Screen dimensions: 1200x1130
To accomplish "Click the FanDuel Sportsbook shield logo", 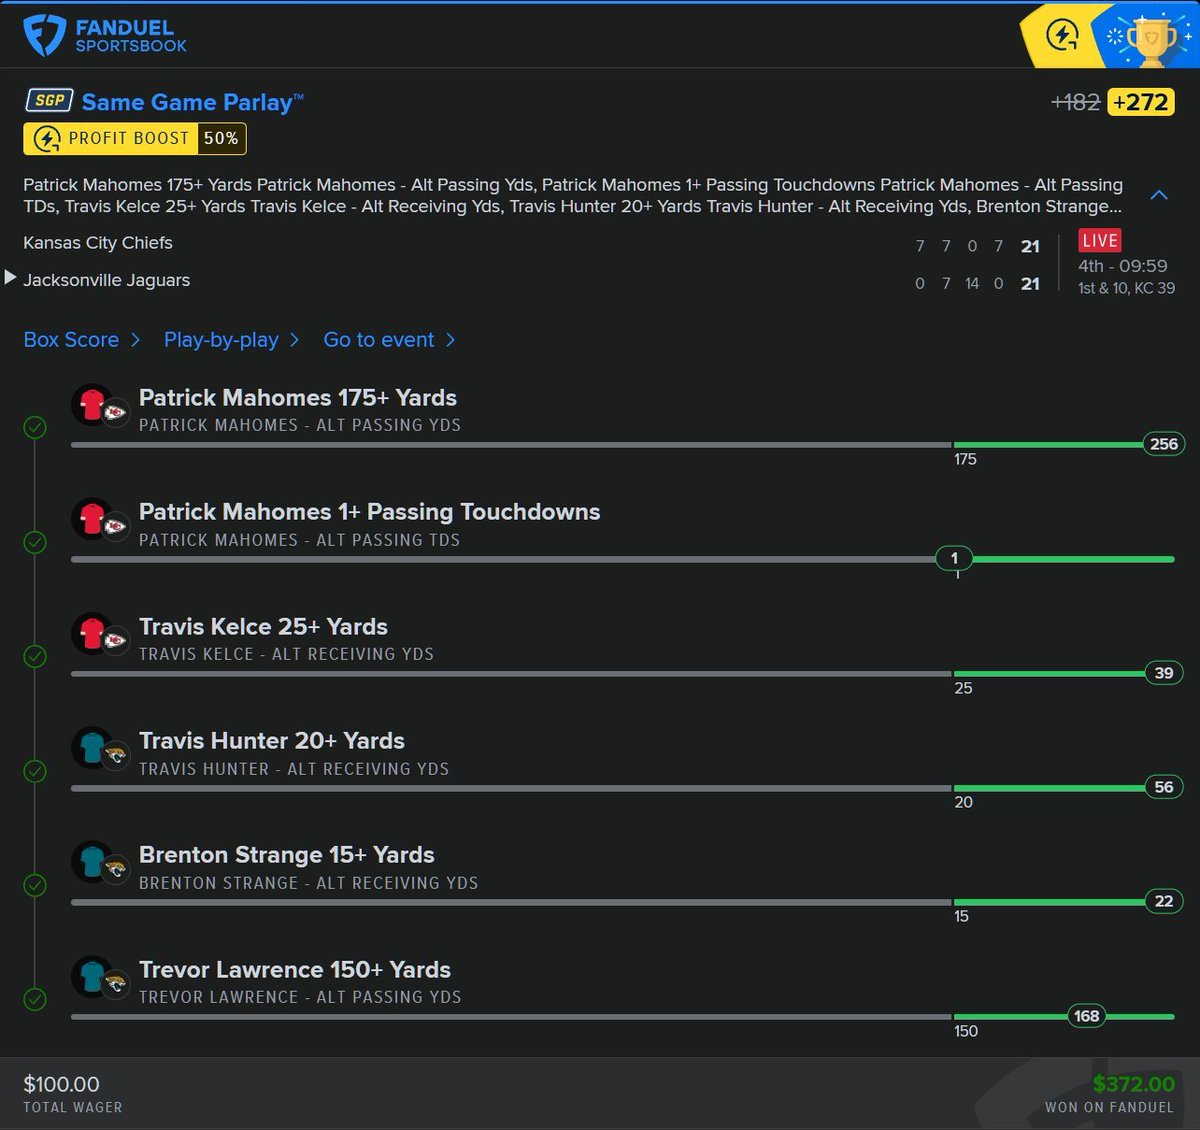I will pos(44,35).
